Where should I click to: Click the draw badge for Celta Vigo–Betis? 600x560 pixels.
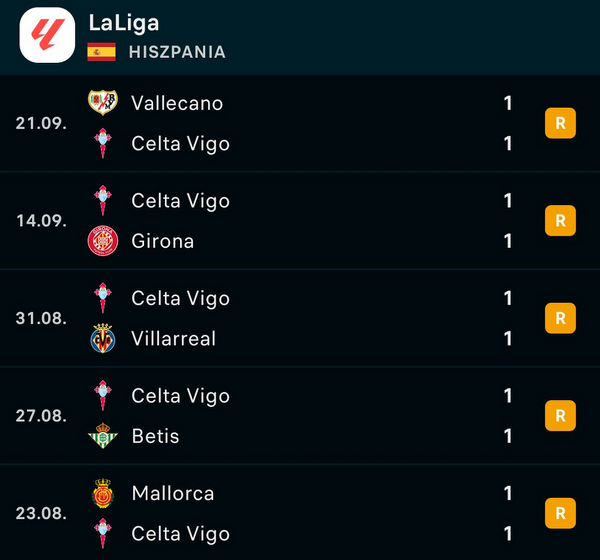[560, 415]
